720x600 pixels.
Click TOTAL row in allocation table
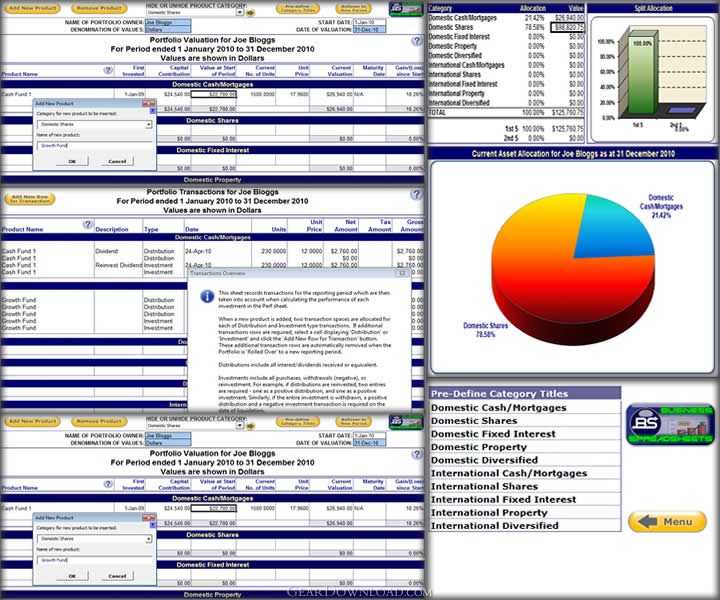click(x=506, y=112)
